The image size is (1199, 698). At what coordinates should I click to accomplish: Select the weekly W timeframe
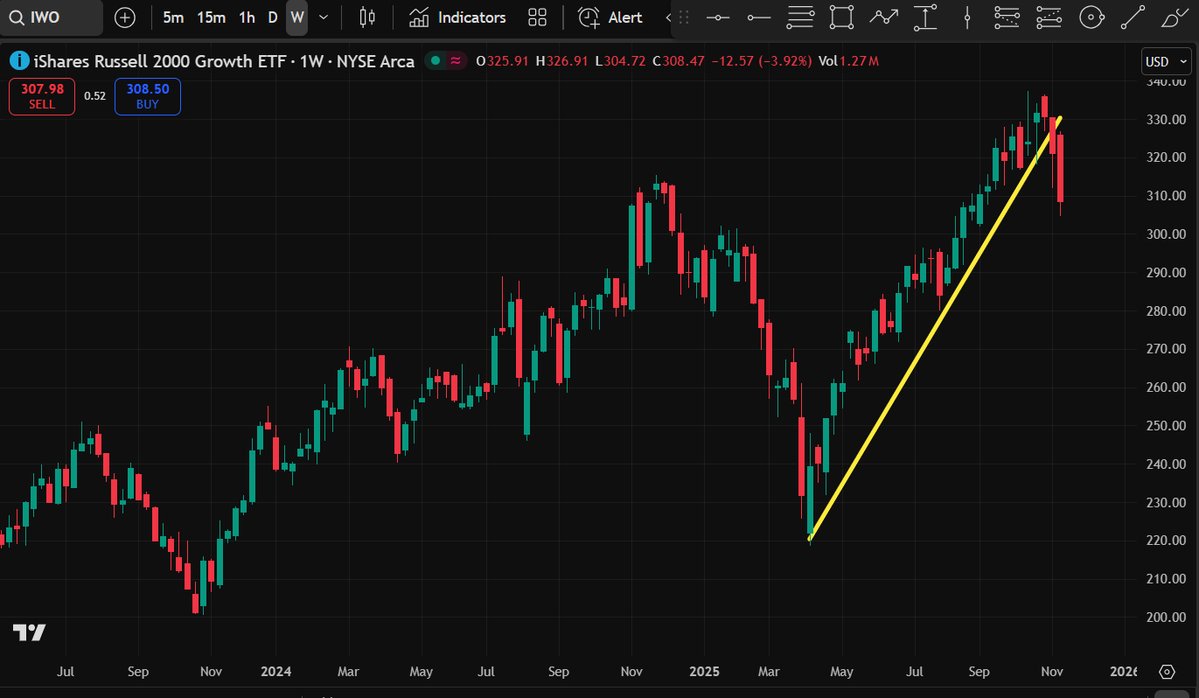297,18
